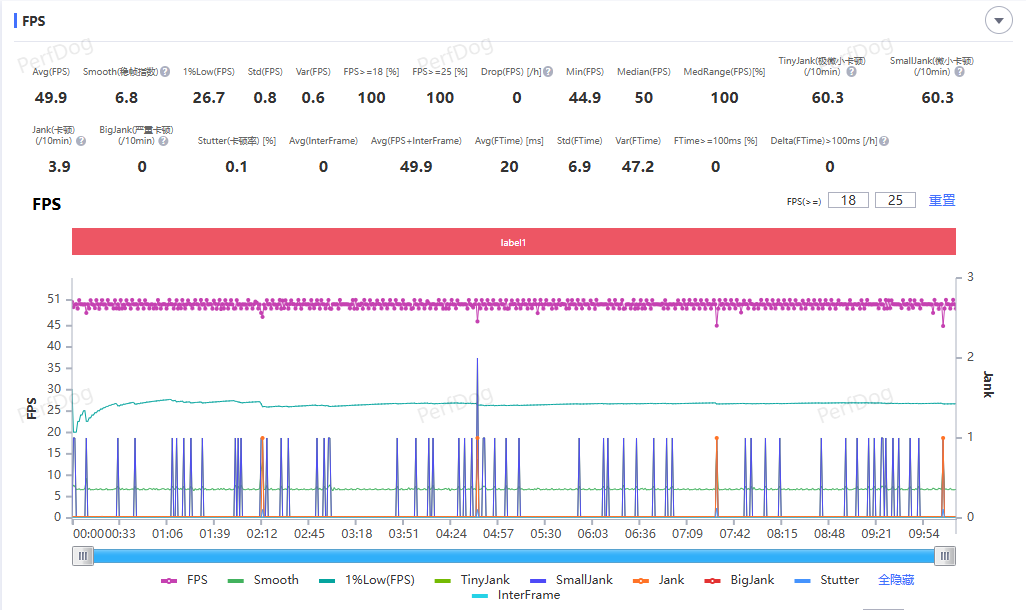
Task: Click FPS threshold field showing 18
Action: [x=848, y=200]
